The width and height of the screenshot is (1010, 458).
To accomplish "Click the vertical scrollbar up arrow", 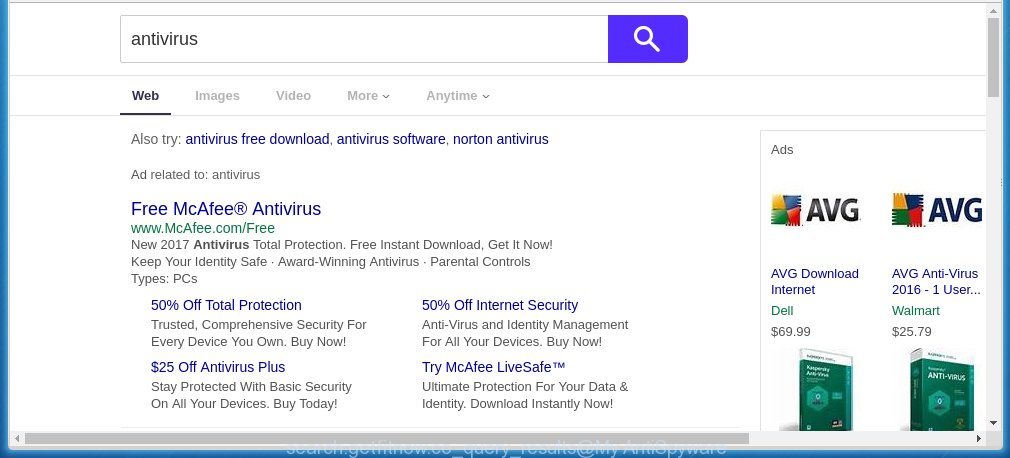I will [x=993, y=10].
